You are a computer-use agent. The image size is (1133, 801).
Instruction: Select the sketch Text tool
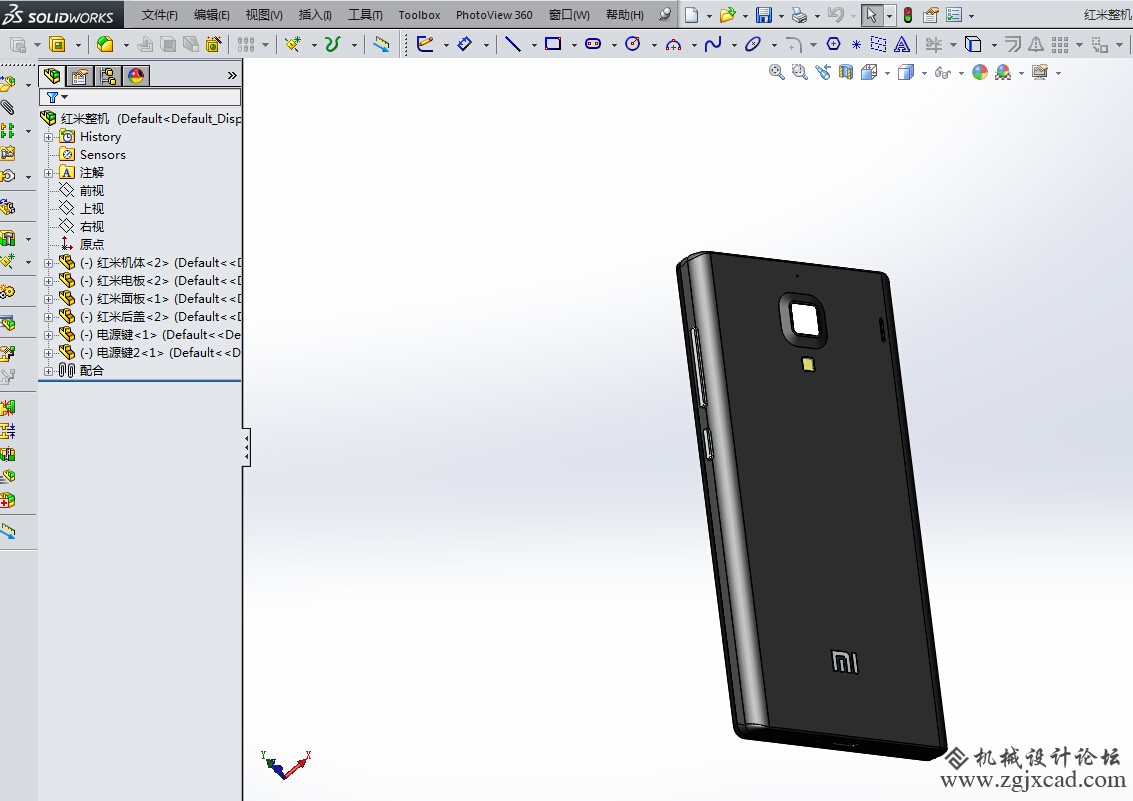pyautogui.click(x=902, y=45)
